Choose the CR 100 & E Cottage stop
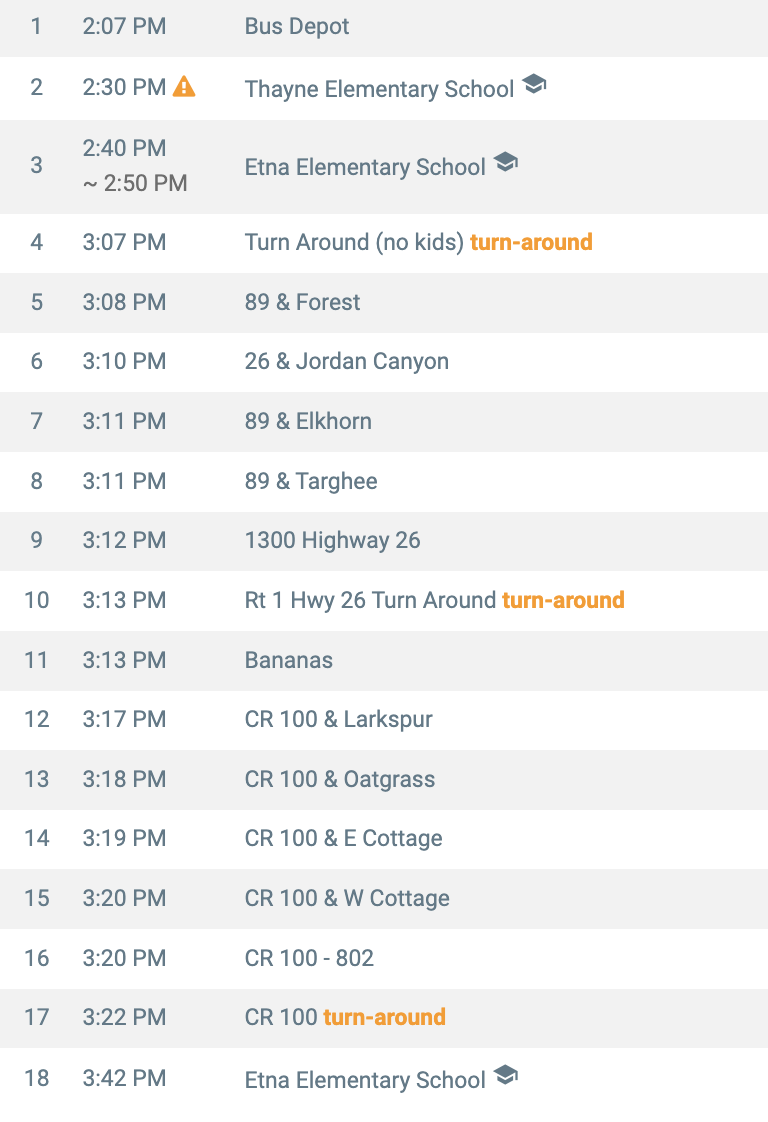Image resolution: width=768 pixels, height=1122 pixels. (343, 838)
